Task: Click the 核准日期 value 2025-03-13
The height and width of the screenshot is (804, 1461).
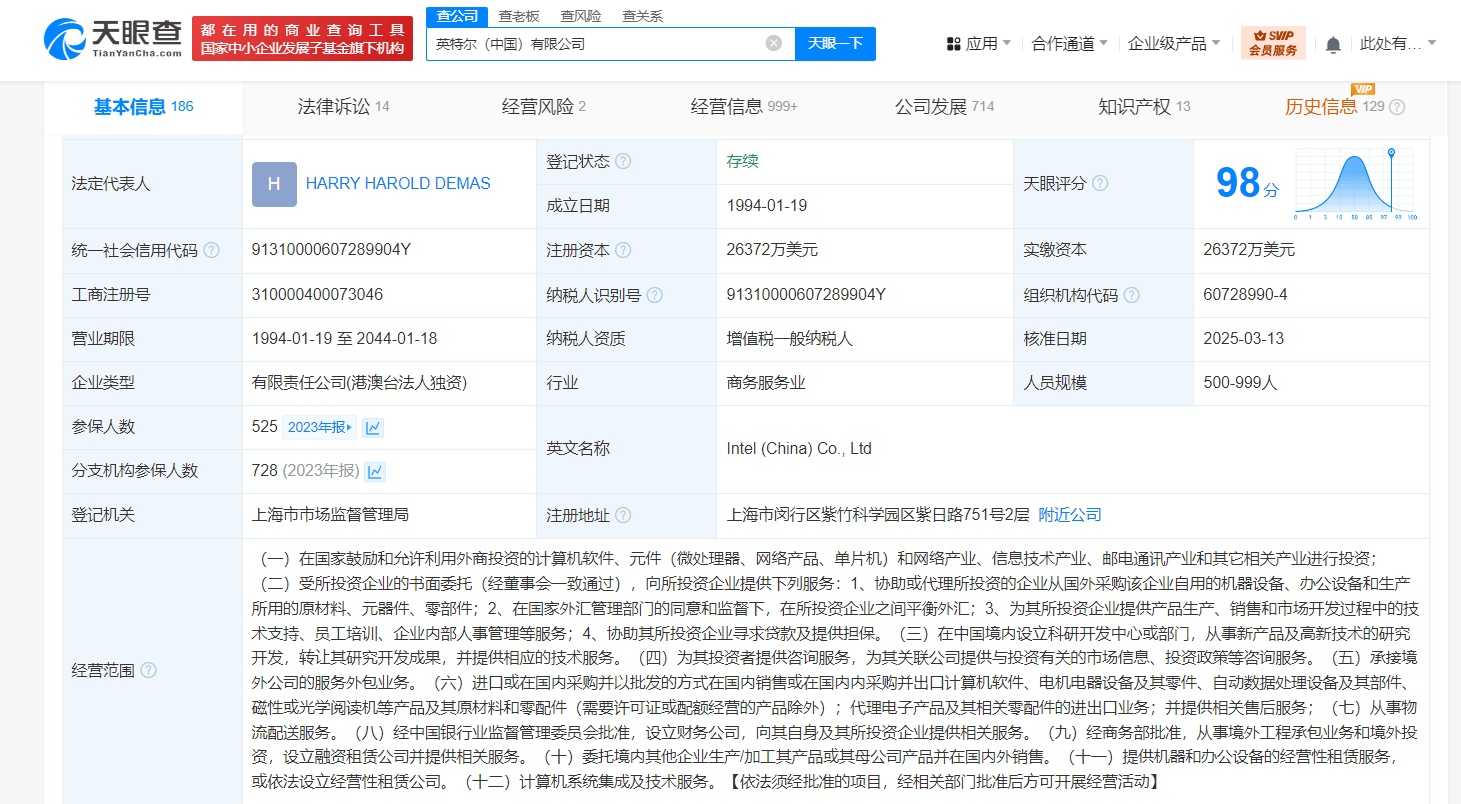Action: click(x=1244, y=339)
